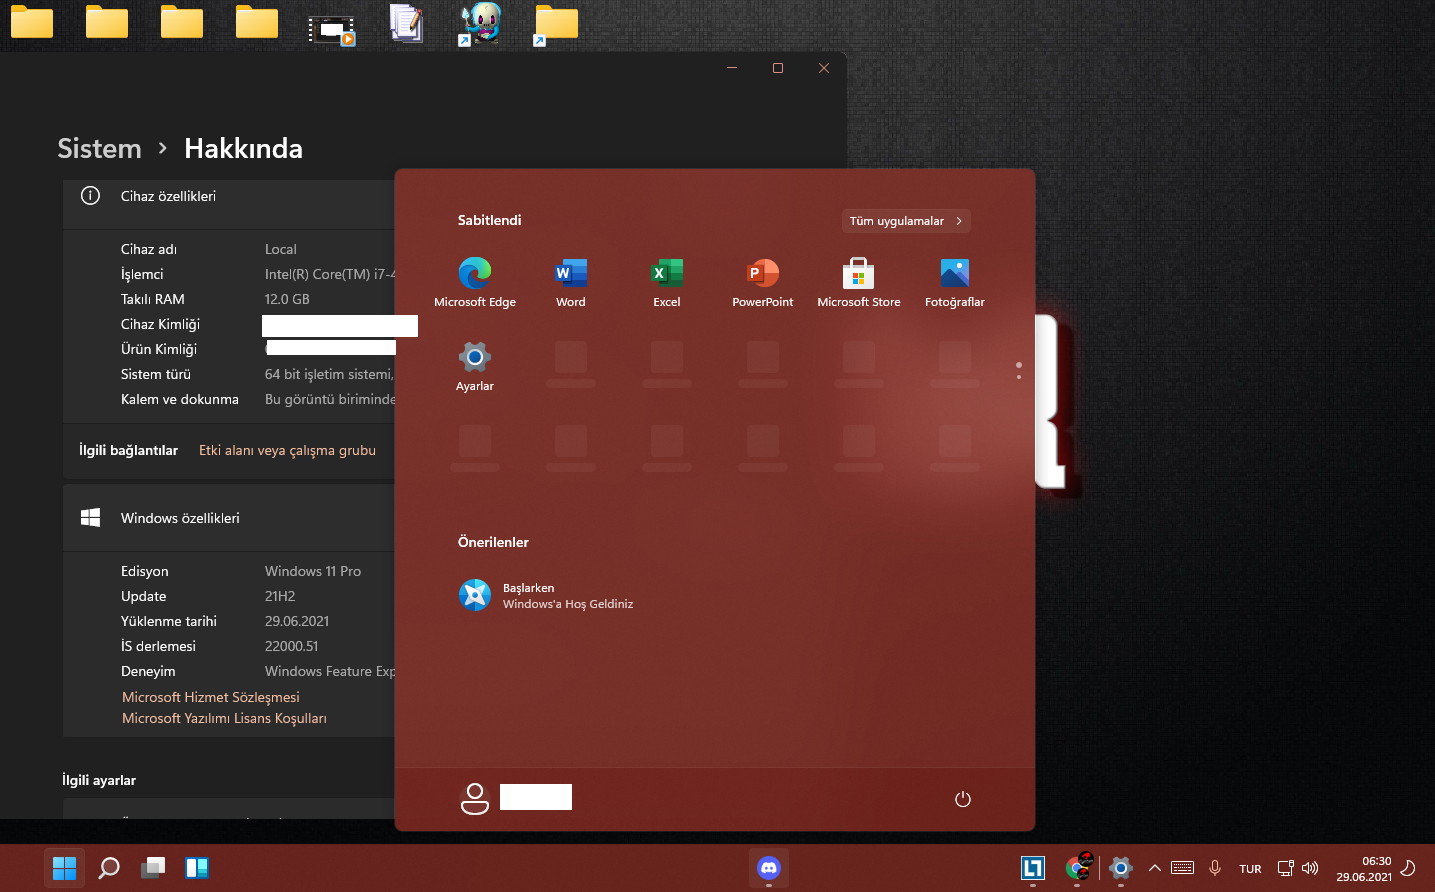The height and width of the screenshot is (892, 1435).
Task: Open network status in the system tray
Action: [1286, 868]
